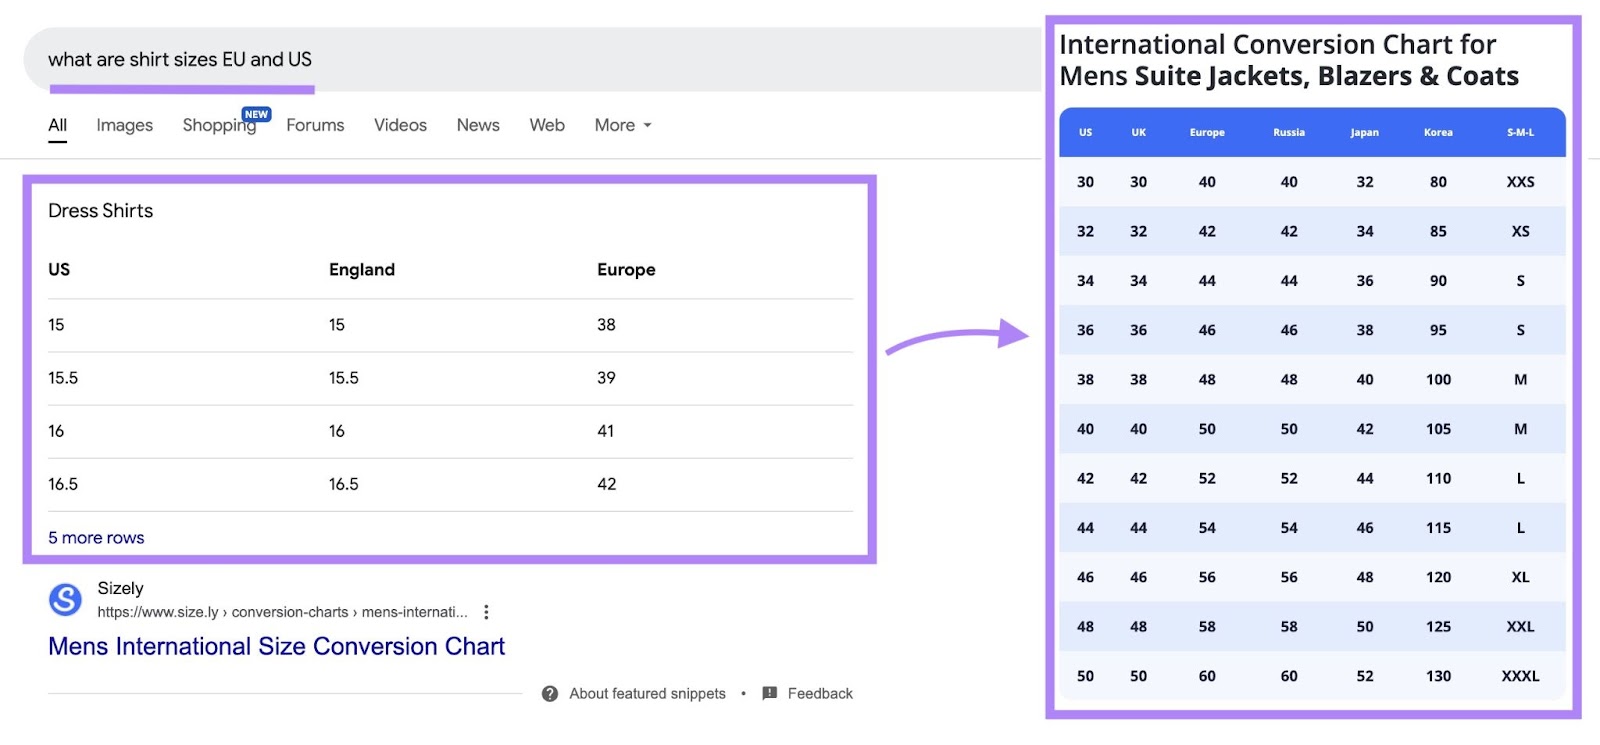Screen dimensions: 1600x745
Task: Click the Dress Shirts snippet heading
Action: click(100, 211)
